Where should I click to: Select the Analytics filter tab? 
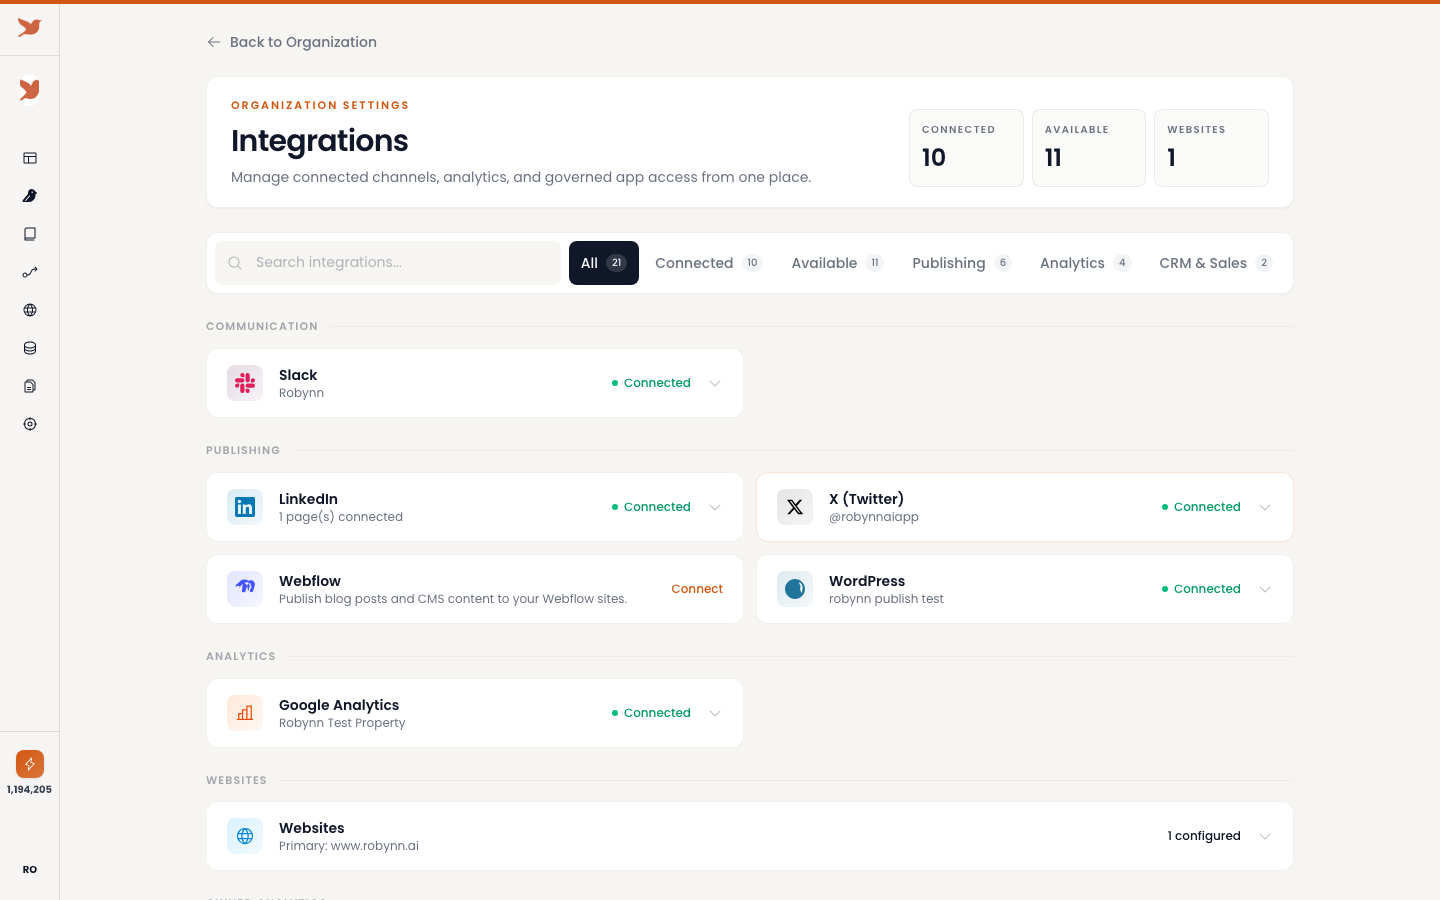click(x=1085, y=262)
